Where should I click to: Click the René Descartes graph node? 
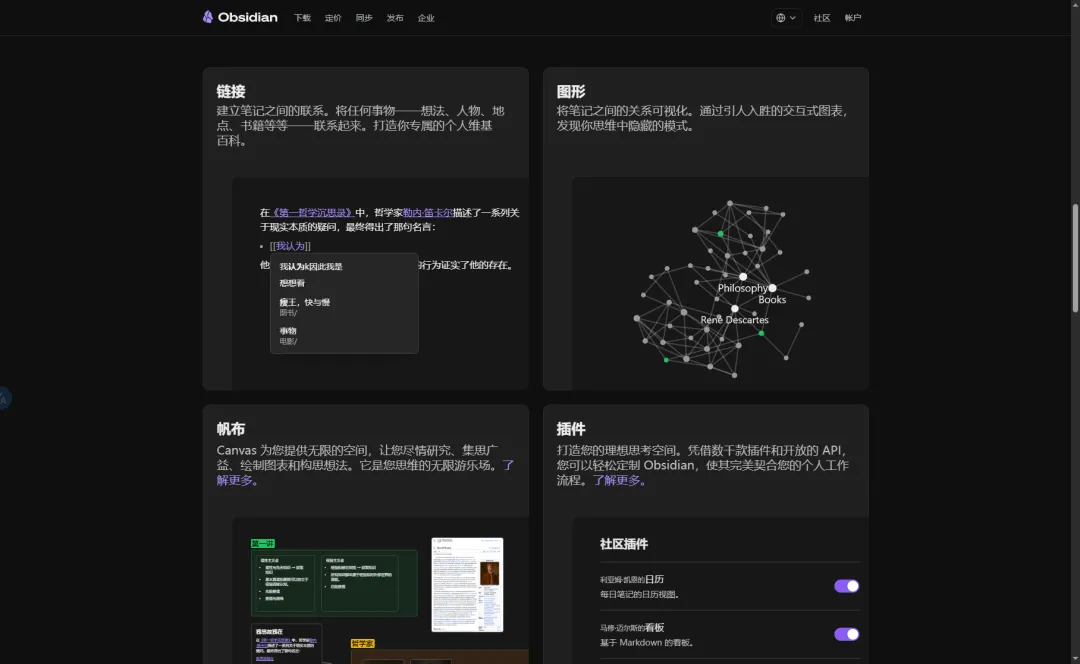coord(735,309)
